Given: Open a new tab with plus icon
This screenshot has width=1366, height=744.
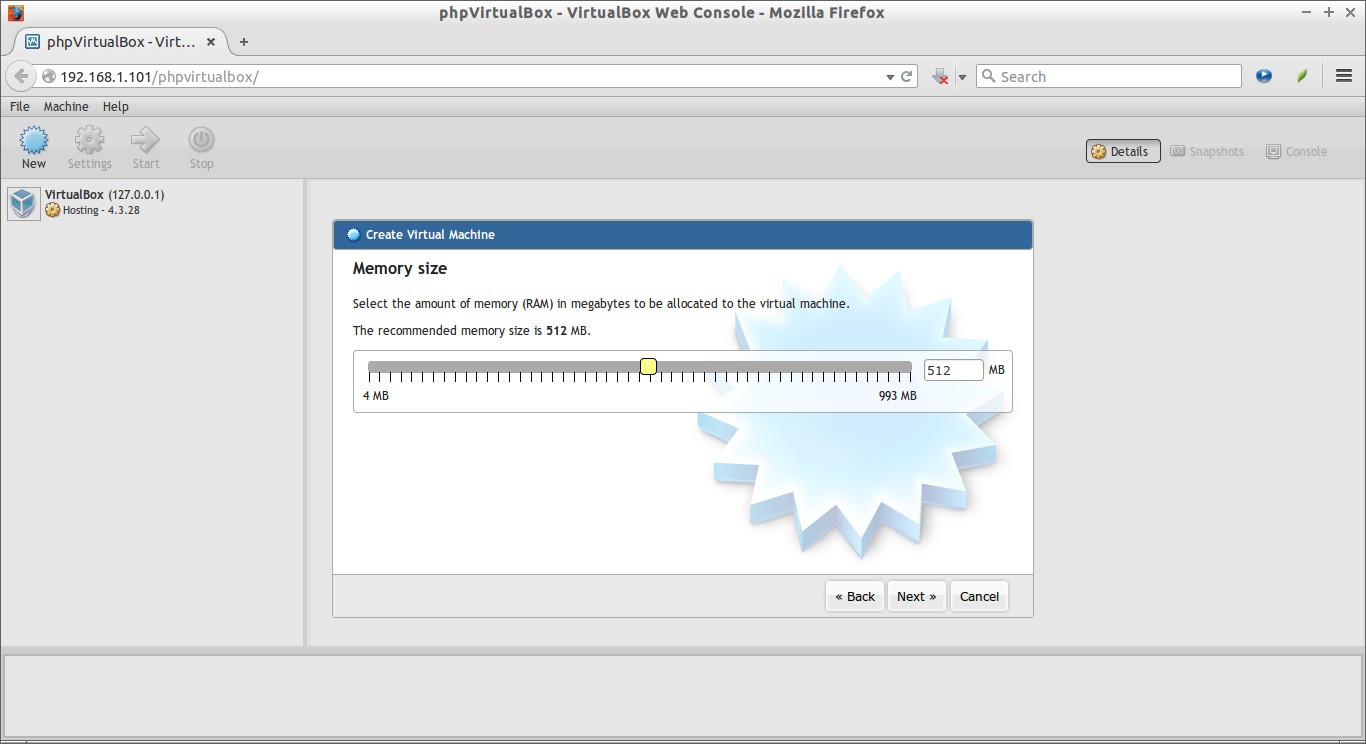Looking at the screenshot, I should coord(243,42).
